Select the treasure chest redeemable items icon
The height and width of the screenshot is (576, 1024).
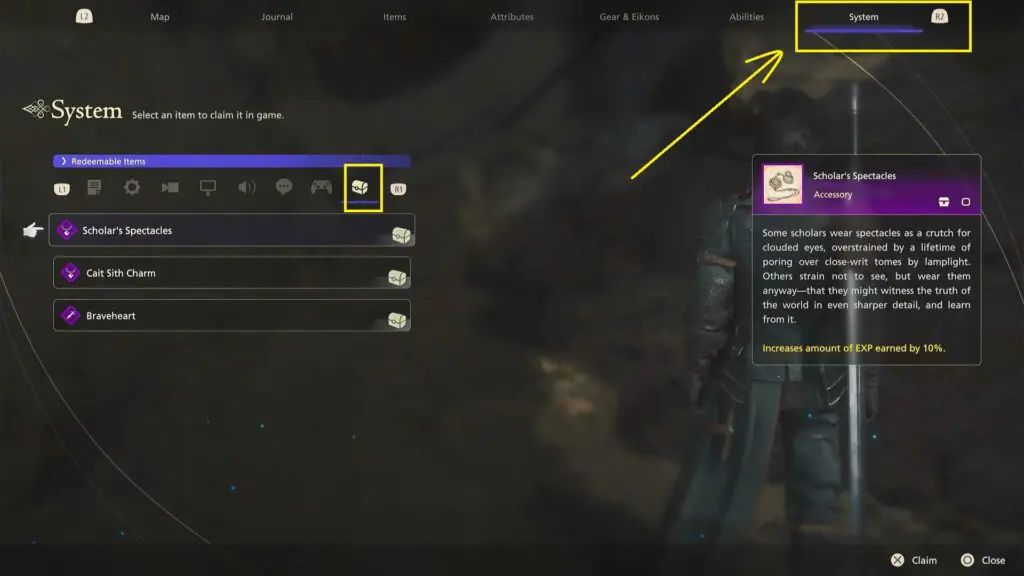[360, 187]
